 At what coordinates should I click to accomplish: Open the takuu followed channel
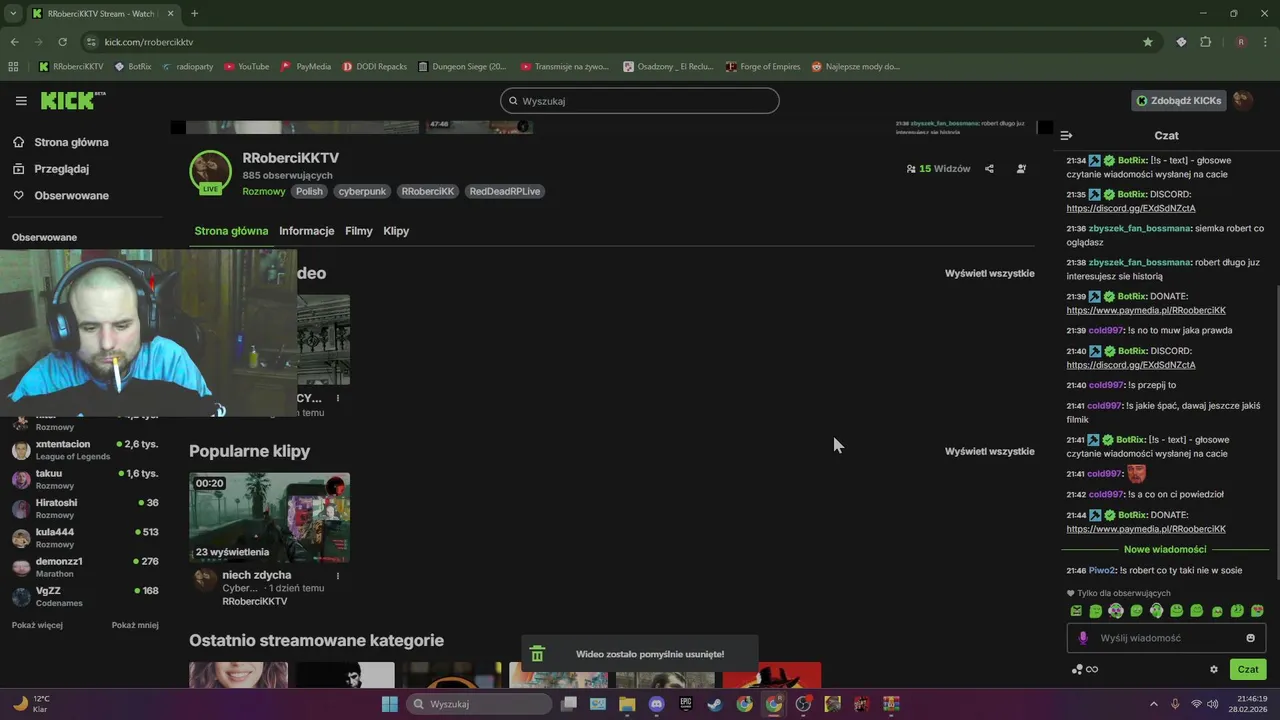pos(85,479)
